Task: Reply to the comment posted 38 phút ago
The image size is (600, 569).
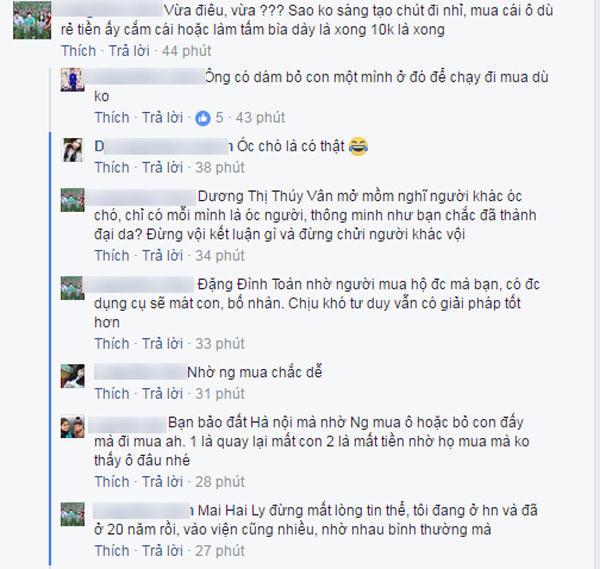Action: click(x=162, y=168)
